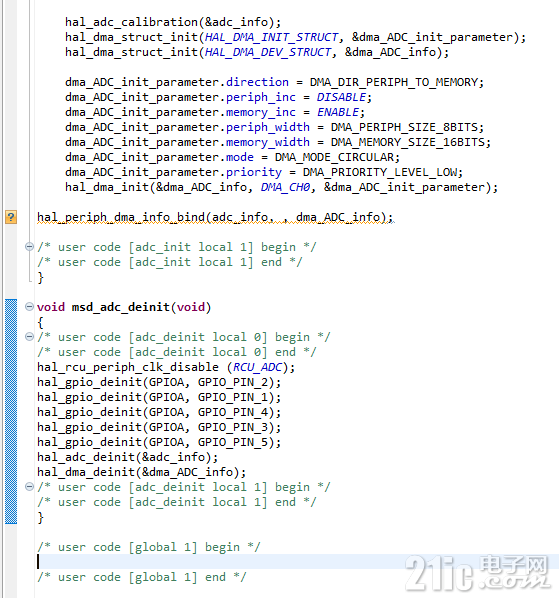Click the global 1 begin comment
This screenshot has height=598, width=559.
[149, 547]
